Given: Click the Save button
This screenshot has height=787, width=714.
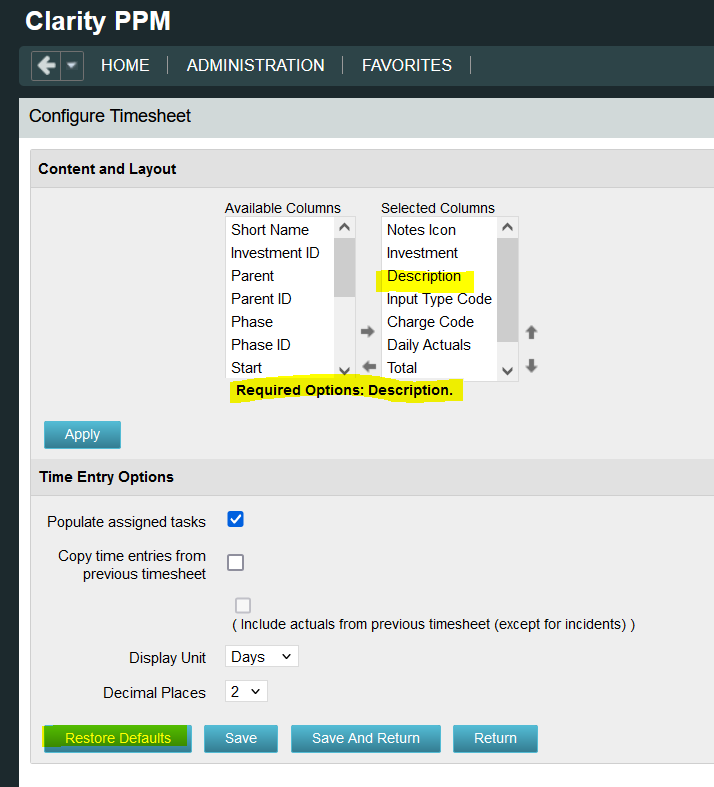Looking at the screenshot, I should (x=241, y=738).
